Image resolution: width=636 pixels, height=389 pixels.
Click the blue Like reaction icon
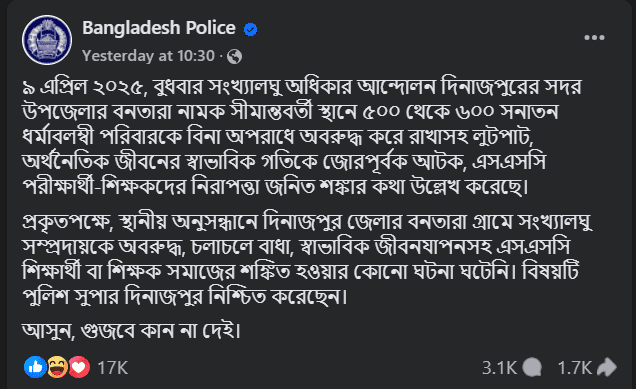coord(35,367)
